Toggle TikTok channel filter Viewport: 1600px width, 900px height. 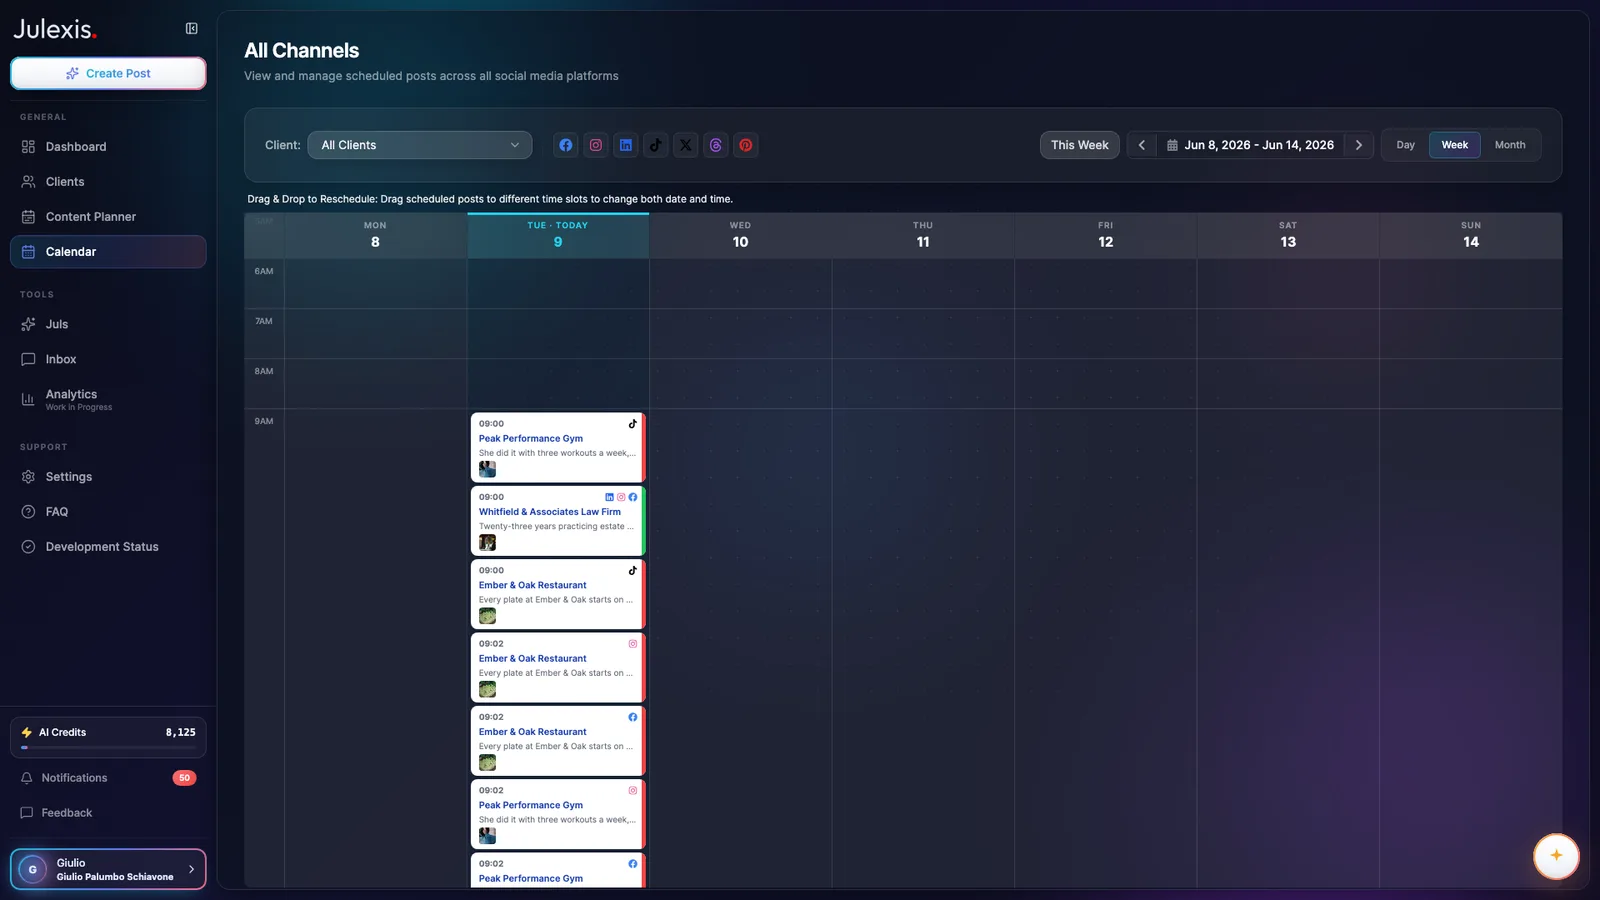656,145
